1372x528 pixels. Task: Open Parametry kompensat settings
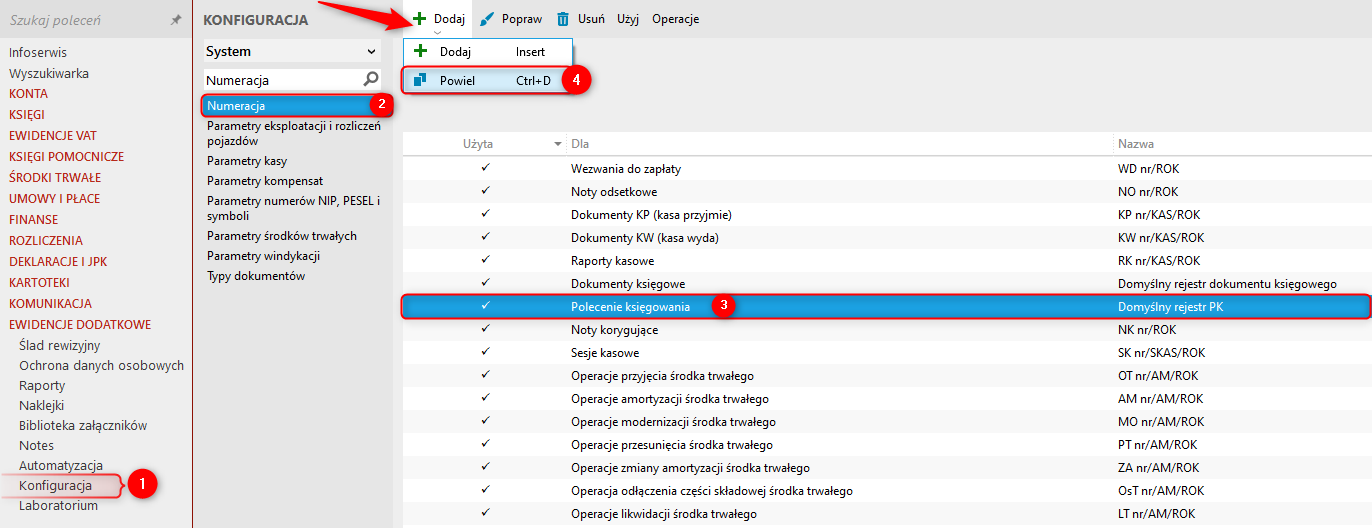tap(265, 181)
